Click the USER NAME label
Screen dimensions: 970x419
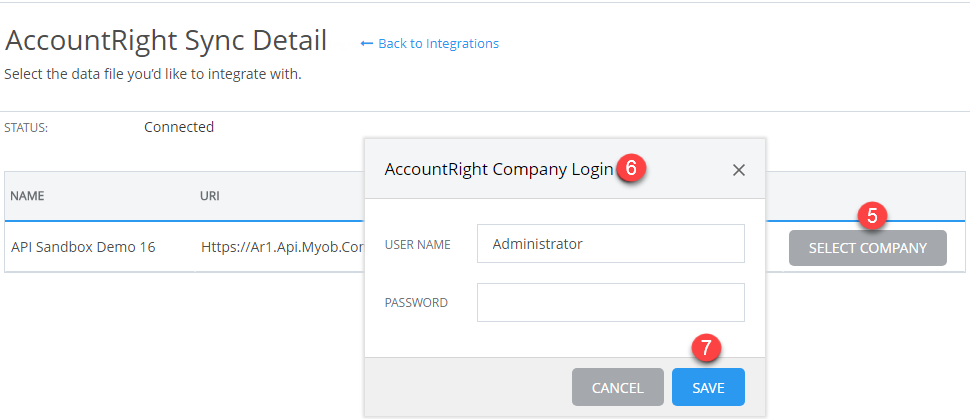pos(418,244)
